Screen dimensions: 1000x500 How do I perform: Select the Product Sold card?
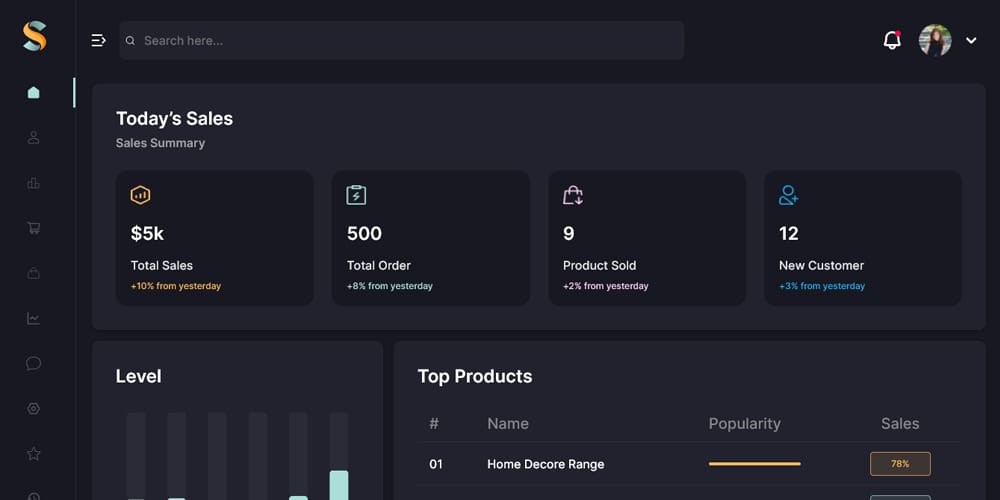[646, 238]
